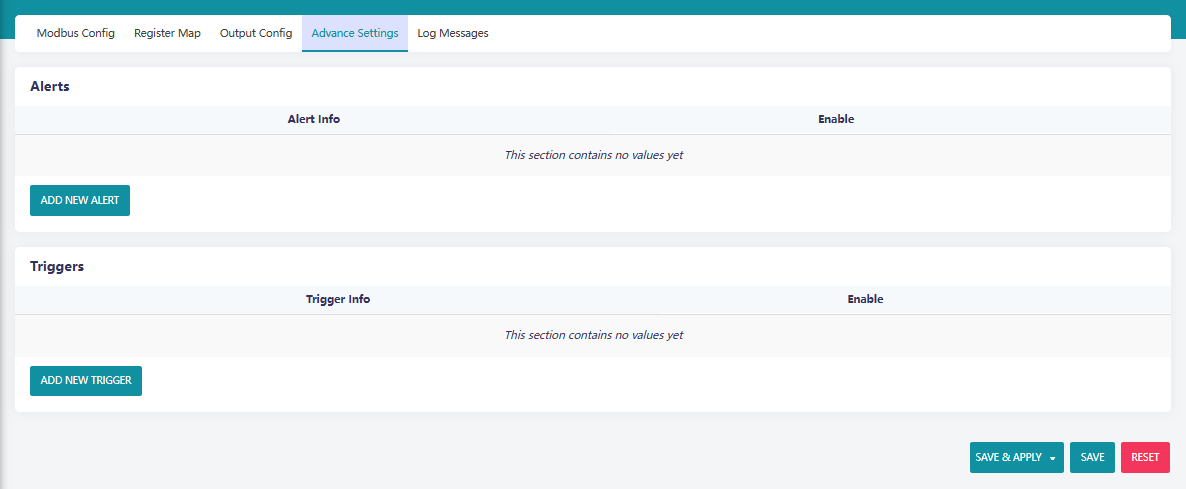This screenshot has width=1186, height=489.
Task: Click the empty-values message under Triggers
Action: (594, 335)
